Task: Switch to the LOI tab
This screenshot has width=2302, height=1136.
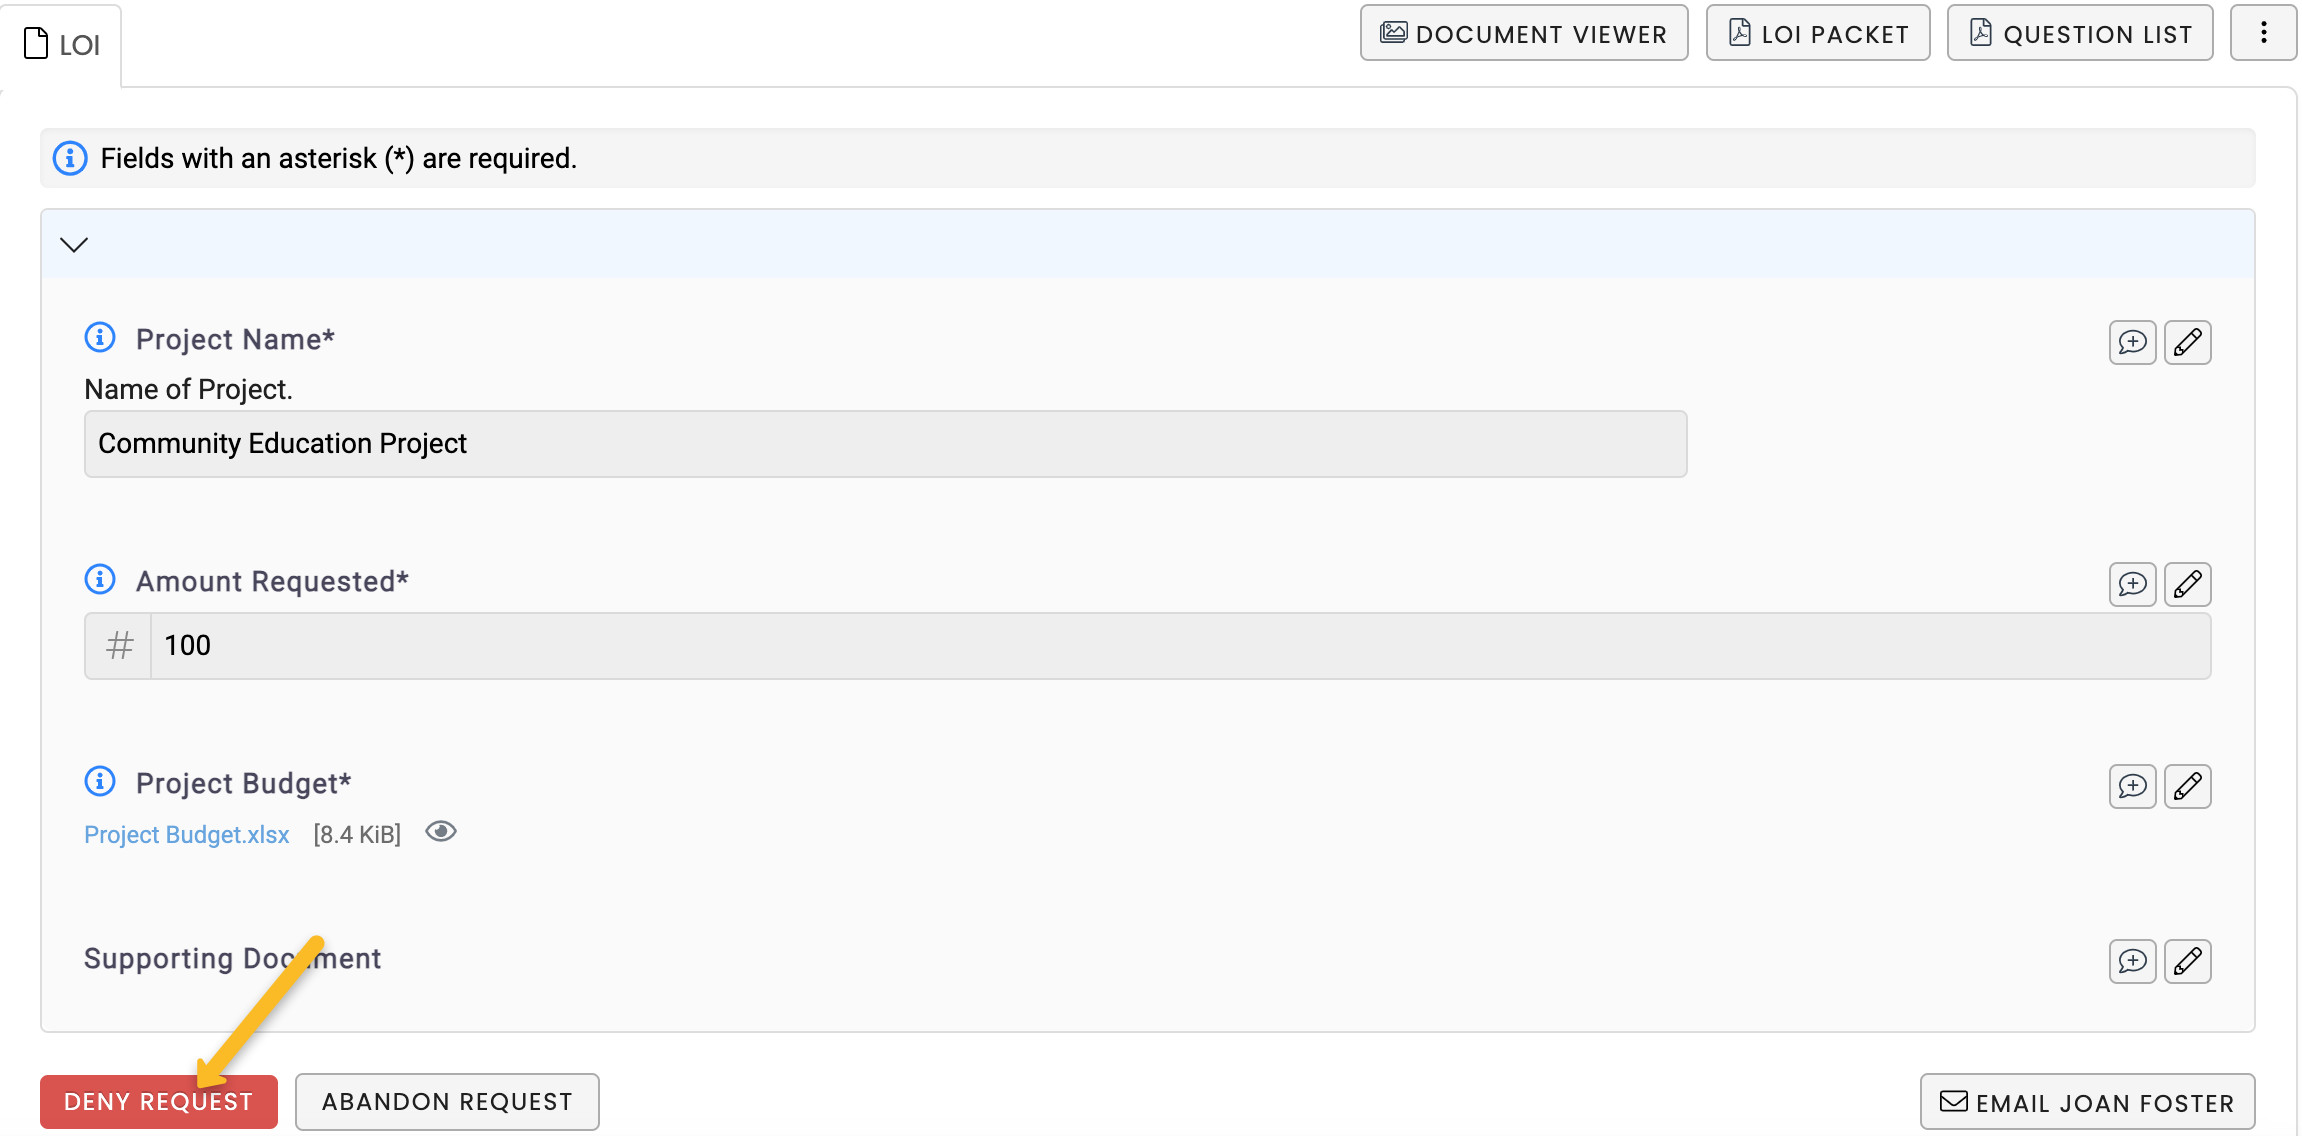Action: pyautogui.click(x=62, y=45)
